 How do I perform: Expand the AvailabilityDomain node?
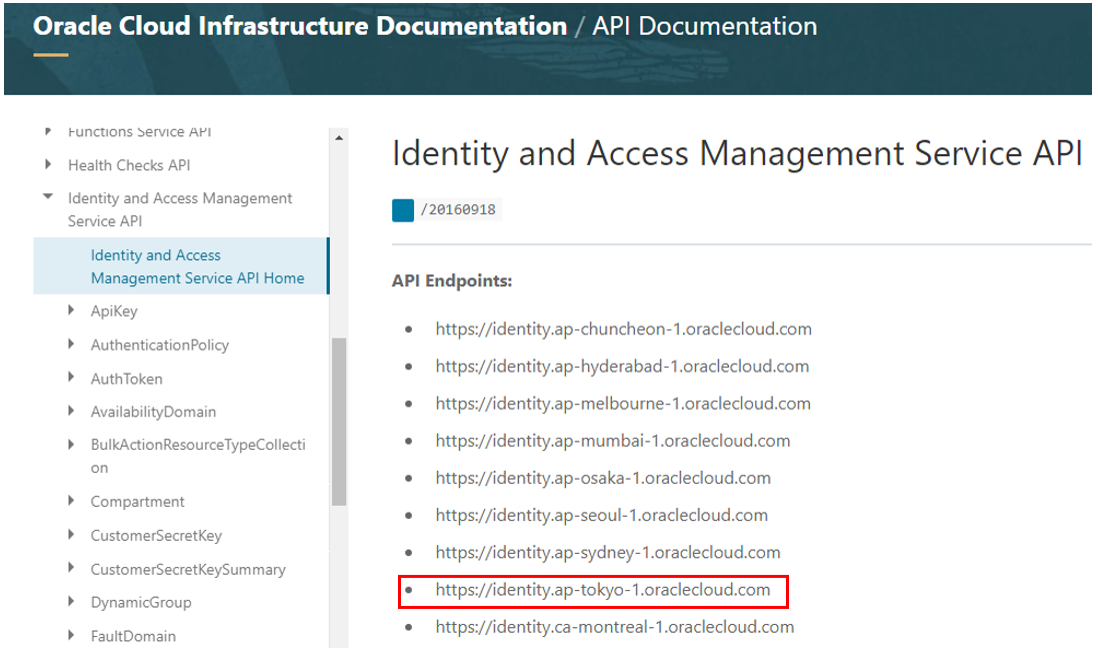(70, 411)
